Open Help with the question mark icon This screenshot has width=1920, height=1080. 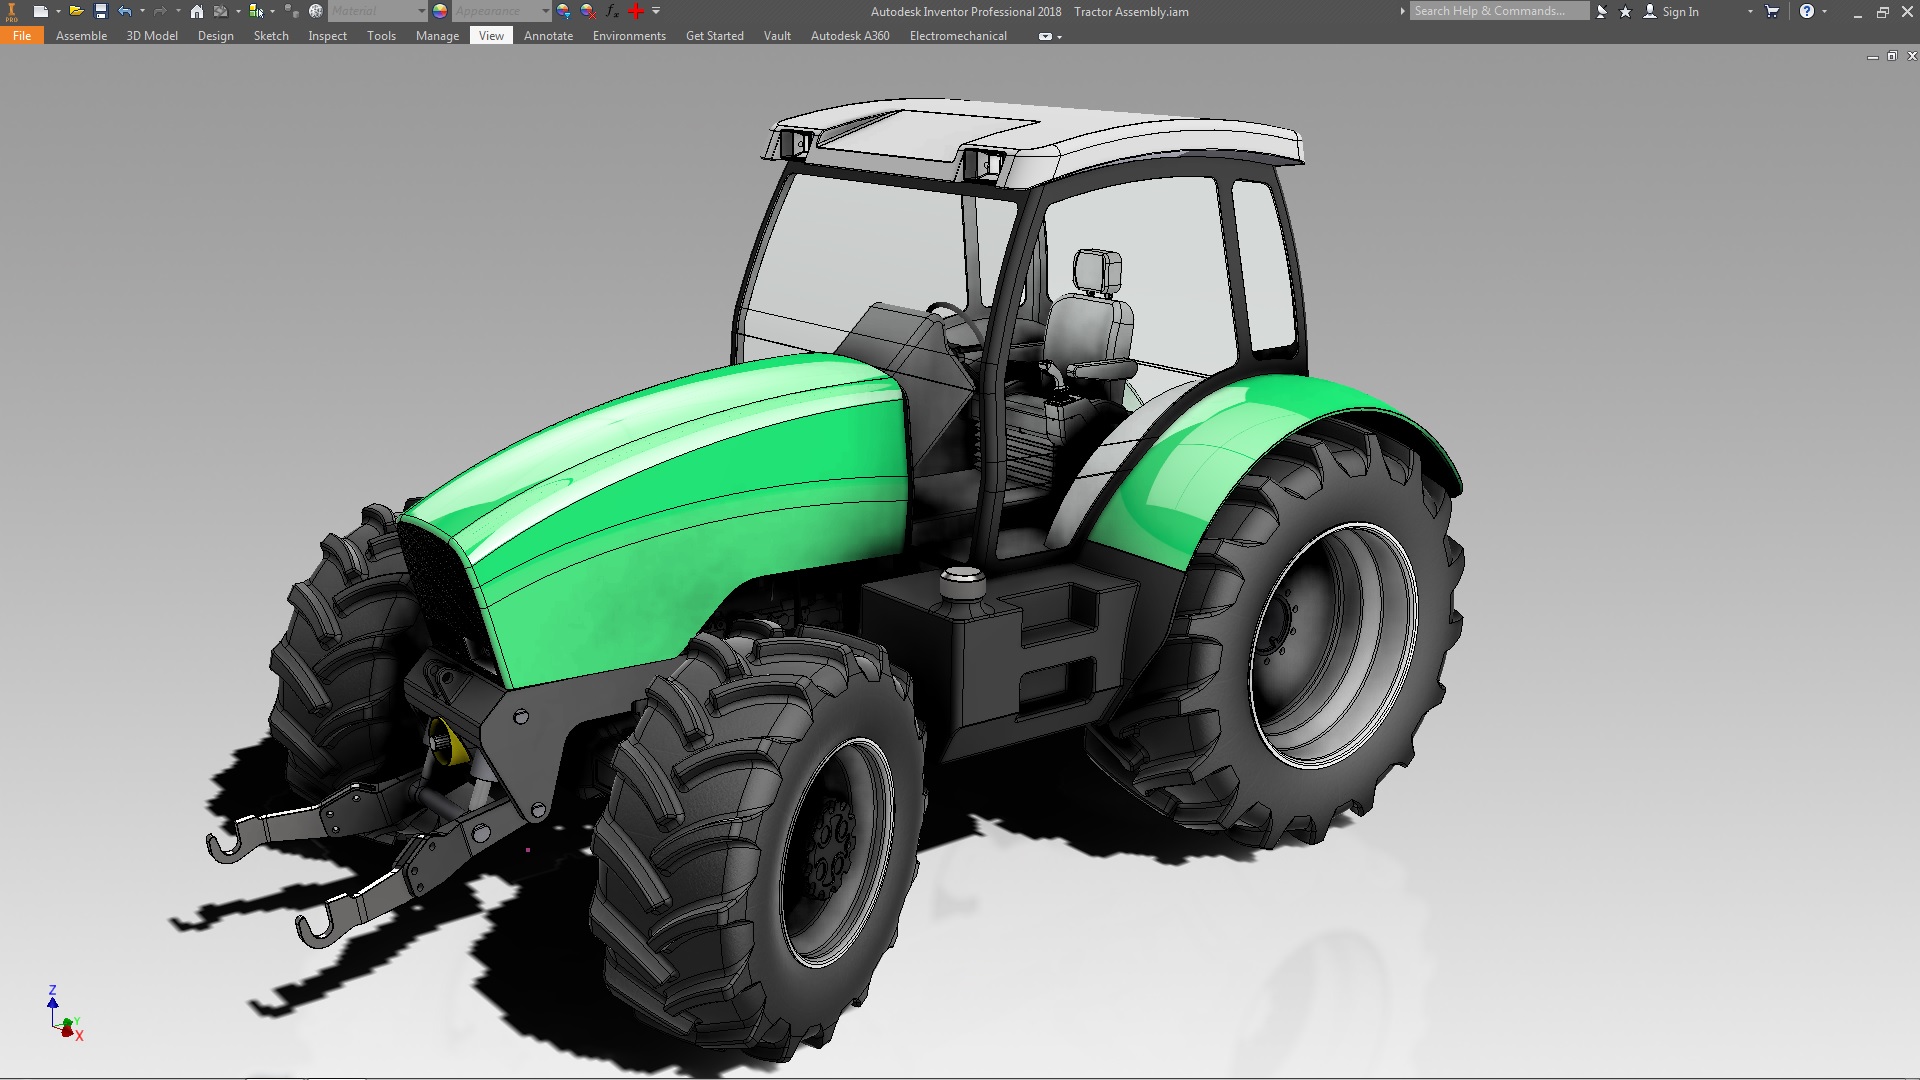[1807, 11]
